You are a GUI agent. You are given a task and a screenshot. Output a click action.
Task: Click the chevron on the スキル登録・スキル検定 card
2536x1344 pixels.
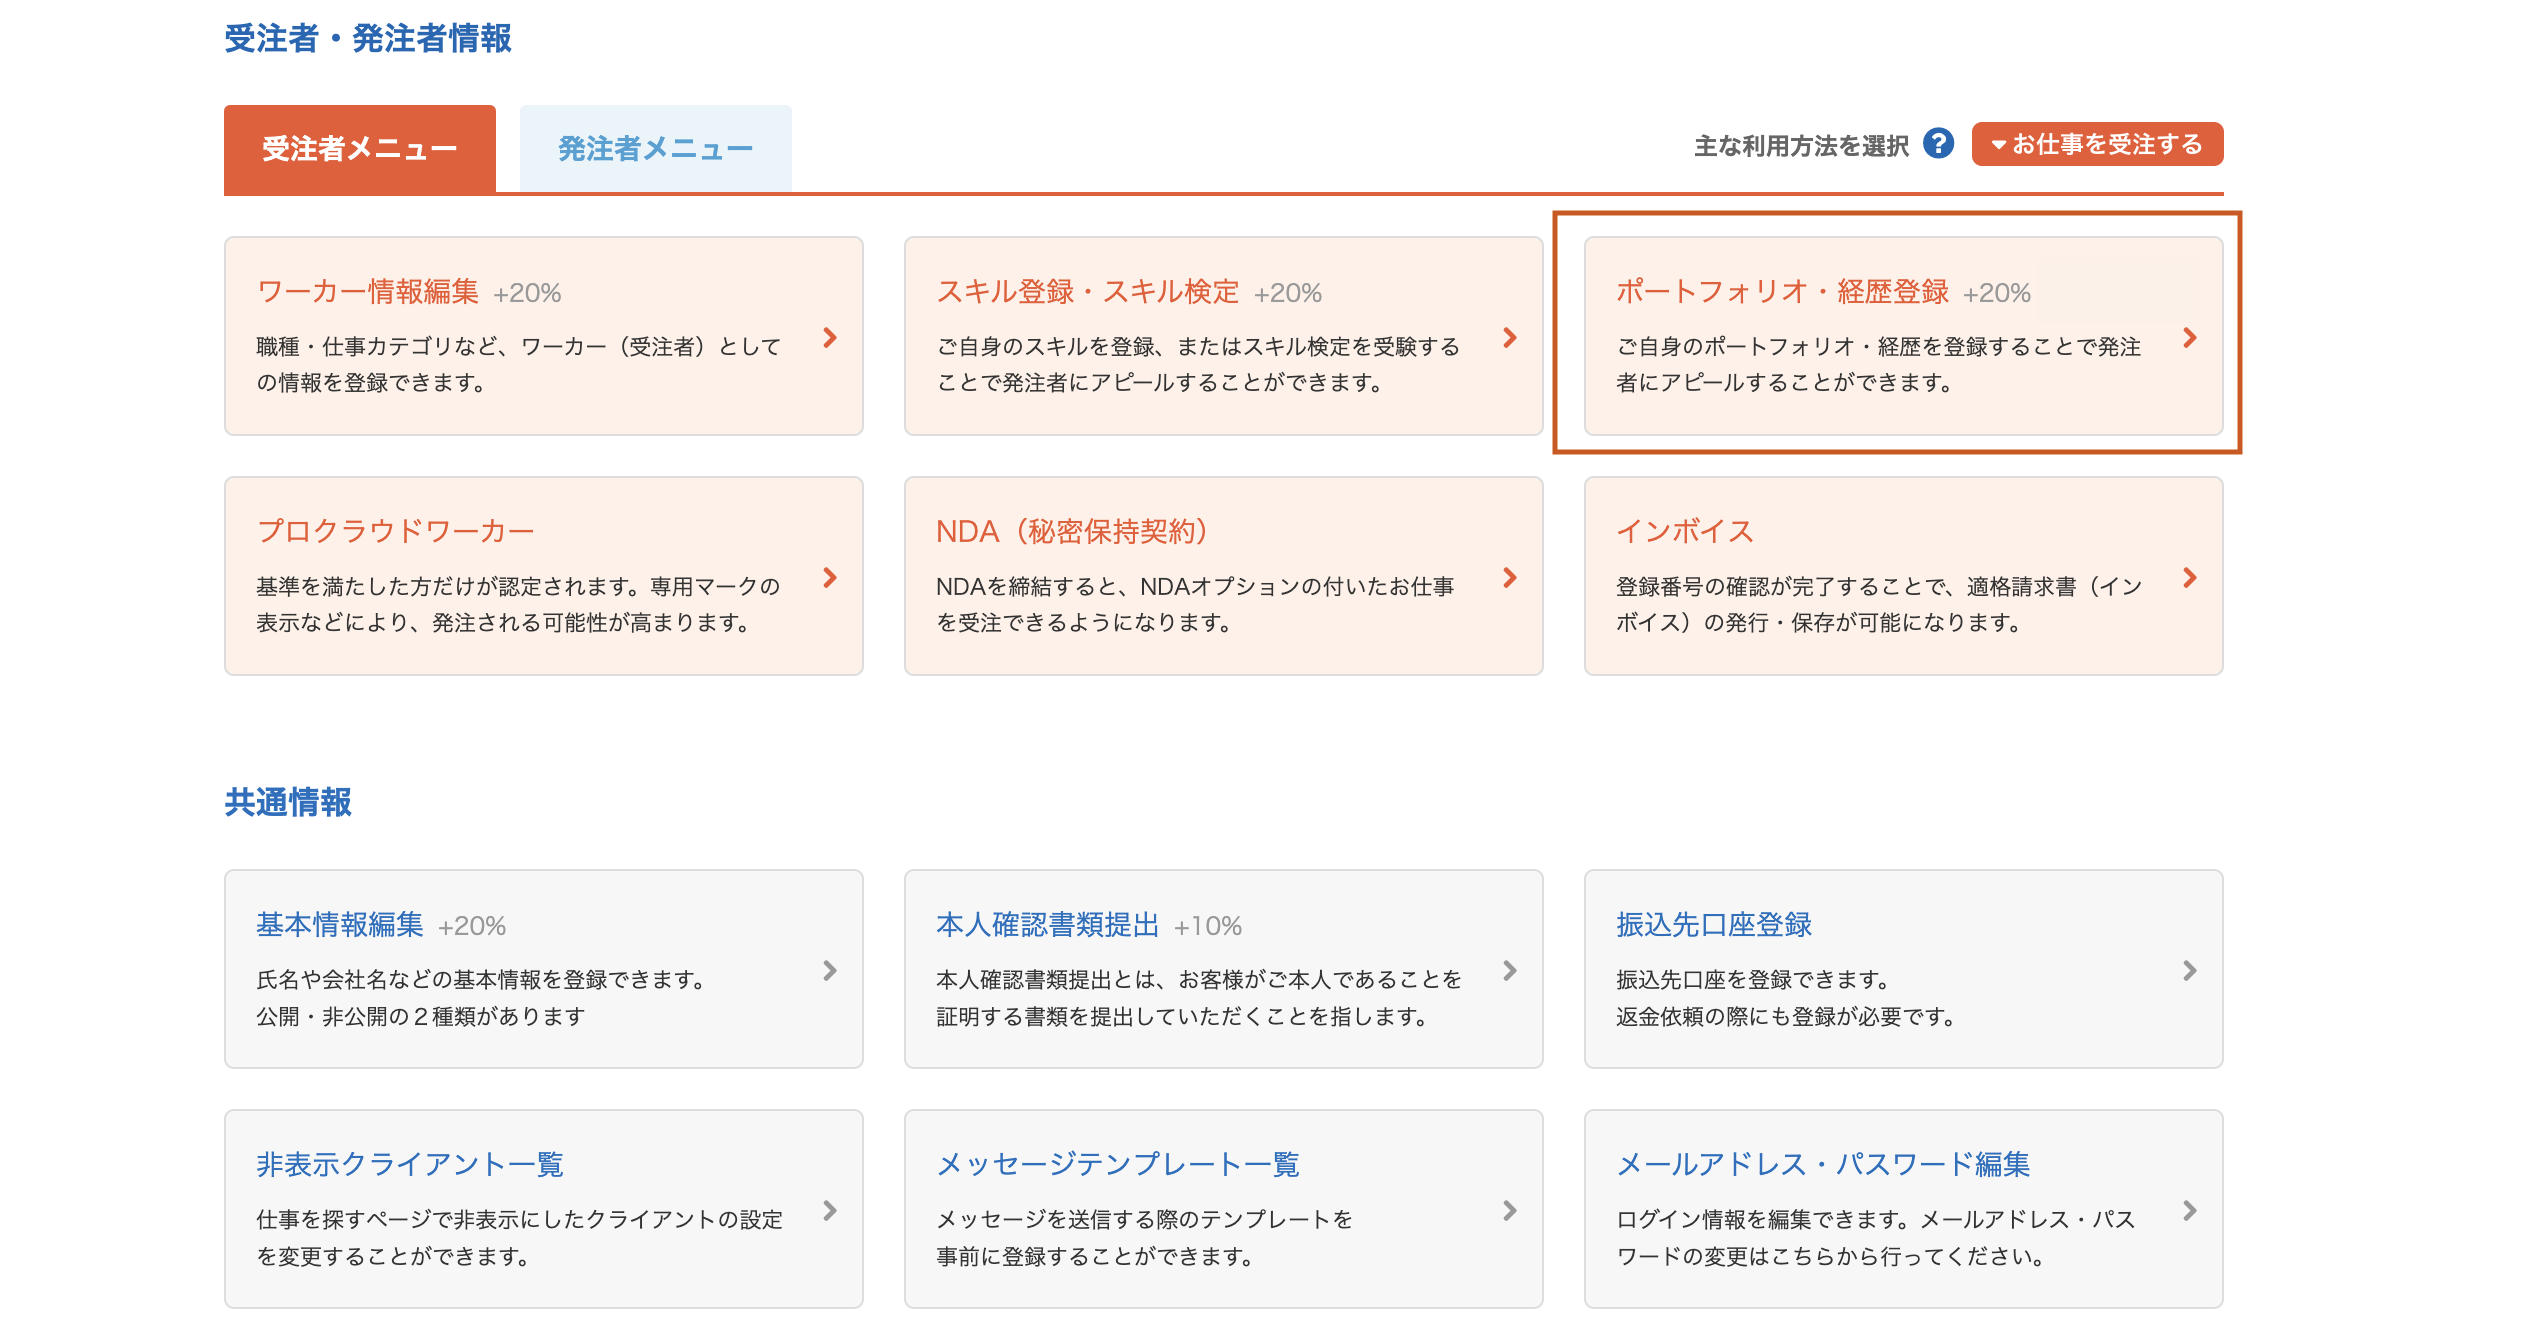tap(1509, 337)
